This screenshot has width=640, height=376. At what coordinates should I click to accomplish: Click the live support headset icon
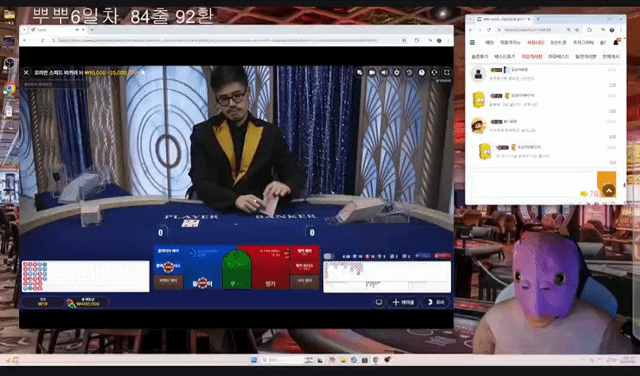tap(434, 73)
